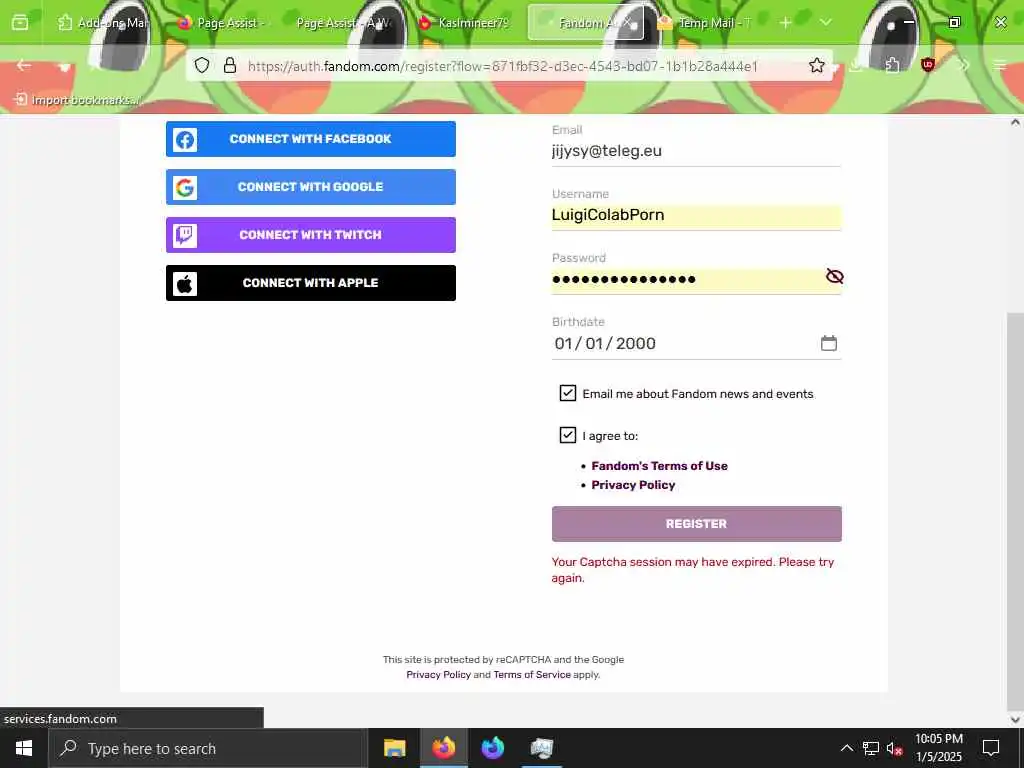The width and height of the screenshot is (1024, 768).
Task: Open the Windows notification center
Action: [991, 748]
